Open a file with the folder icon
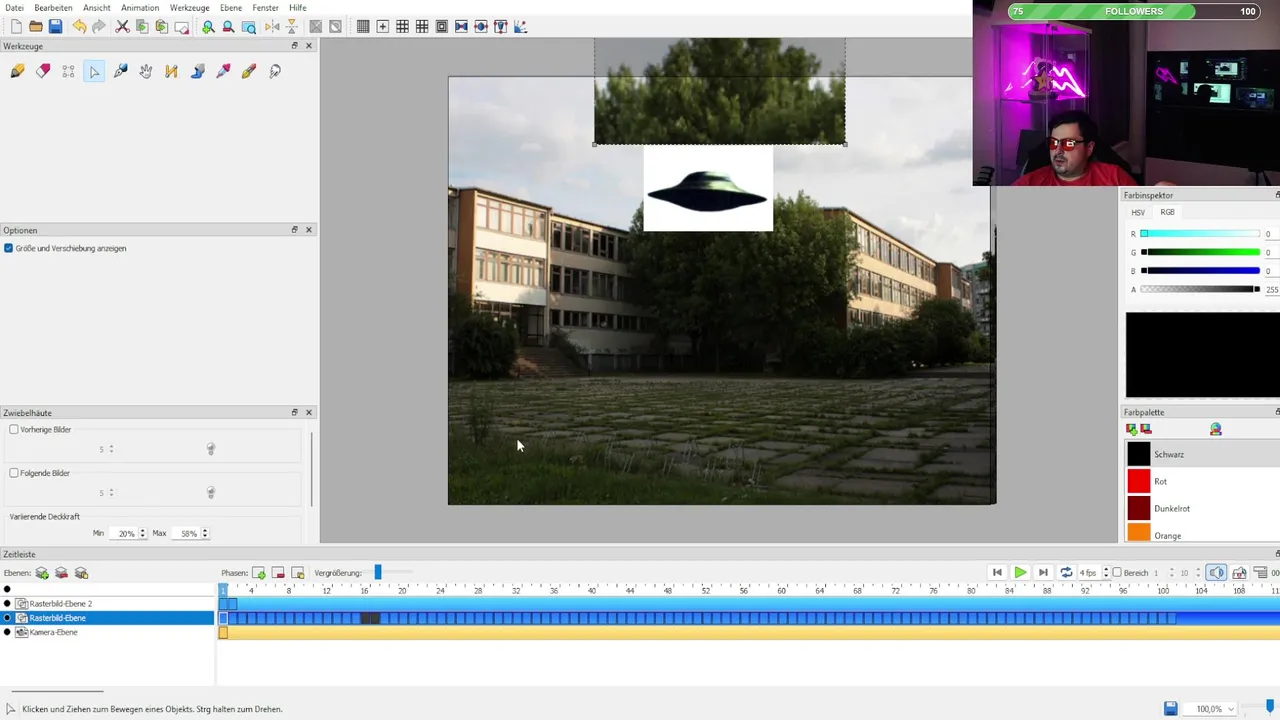The image size is (1280, 720). 36,27
